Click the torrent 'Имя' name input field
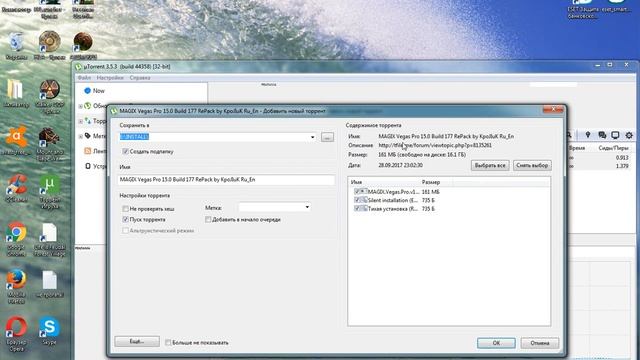 coord(227,180)
